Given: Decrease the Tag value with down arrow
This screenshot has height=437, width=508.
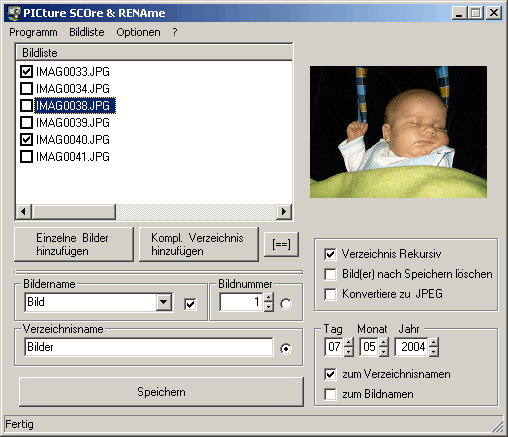Looking at the screenshot, I should click(349, 352).
